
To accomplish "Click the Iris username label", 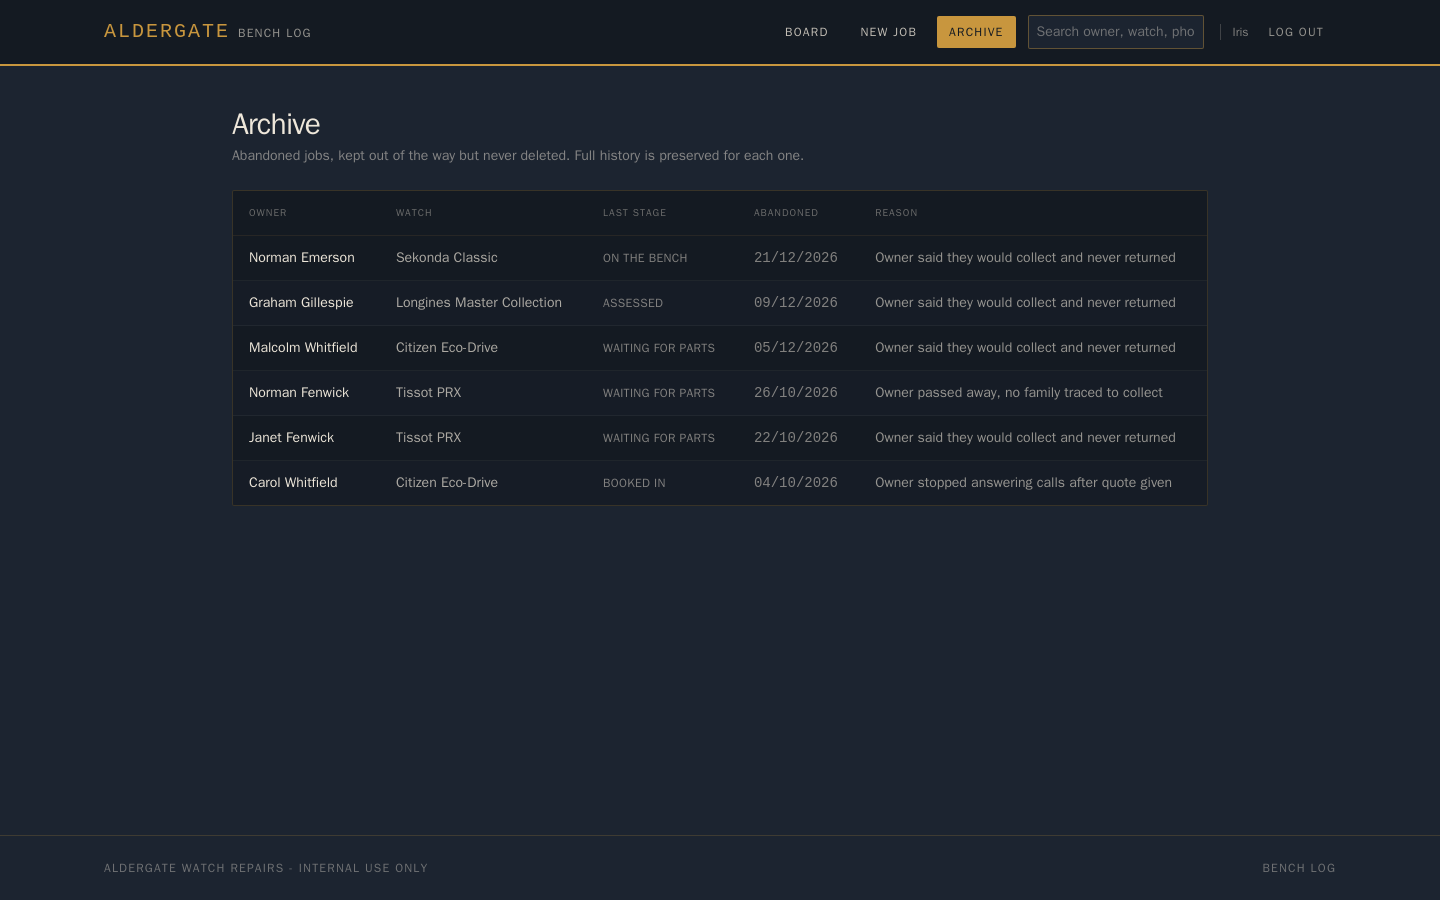I will pos(1240,32).
